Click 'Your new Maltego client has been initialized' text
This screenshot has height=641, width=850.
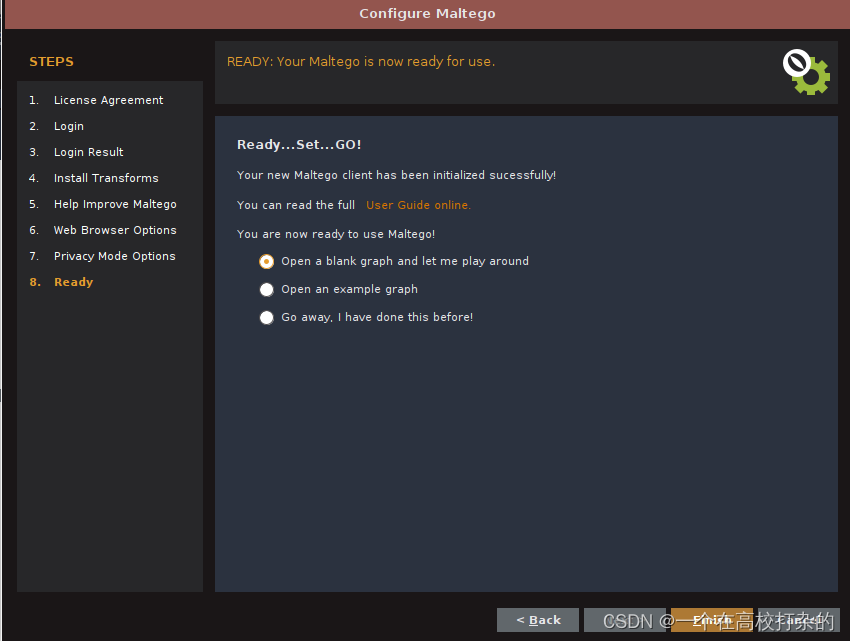(396, 175)
